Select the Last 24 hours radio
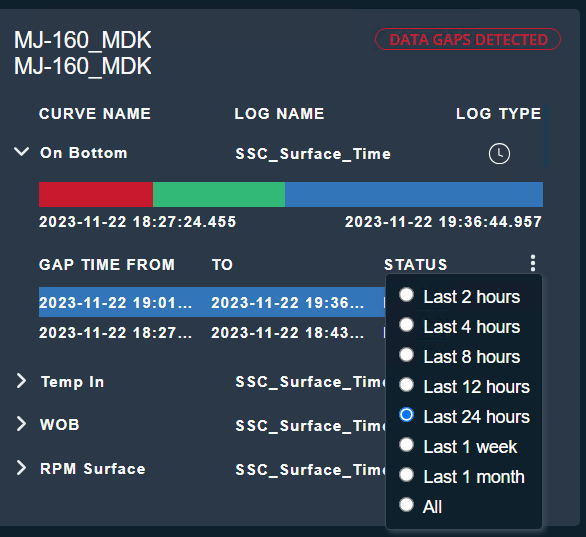Image resolution: width=586 pixels, height=537 pixels. [406, 415]
